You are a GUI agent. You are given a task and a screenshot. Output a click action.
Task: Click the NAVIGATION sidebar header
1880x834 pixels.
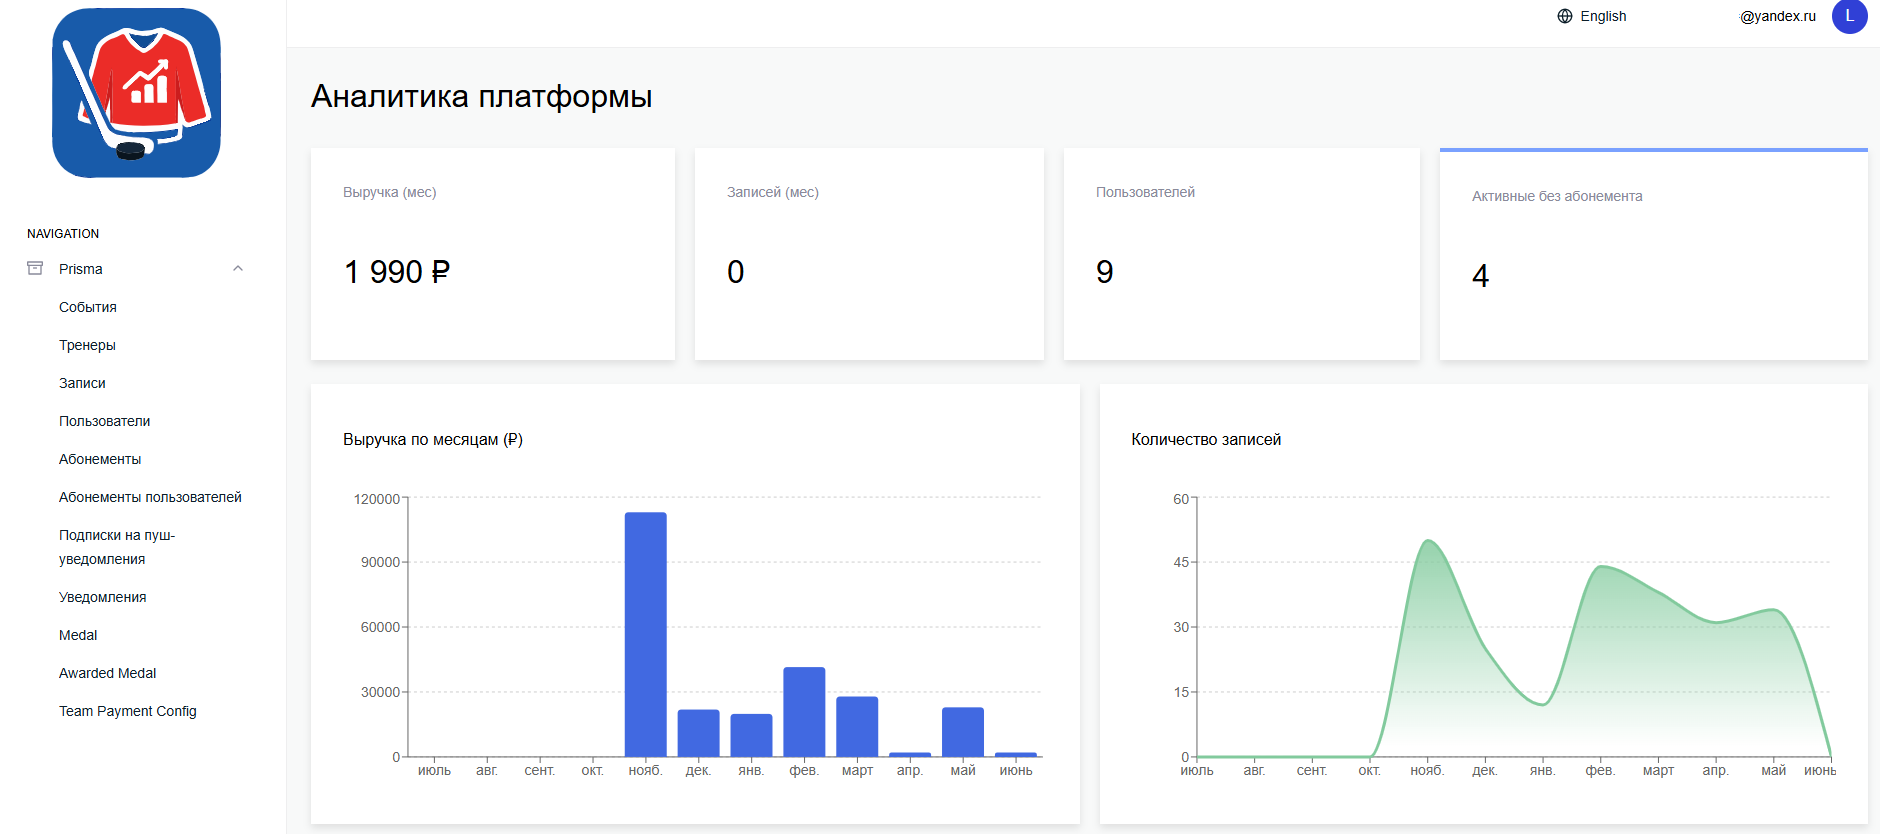(x=63, y=233)
